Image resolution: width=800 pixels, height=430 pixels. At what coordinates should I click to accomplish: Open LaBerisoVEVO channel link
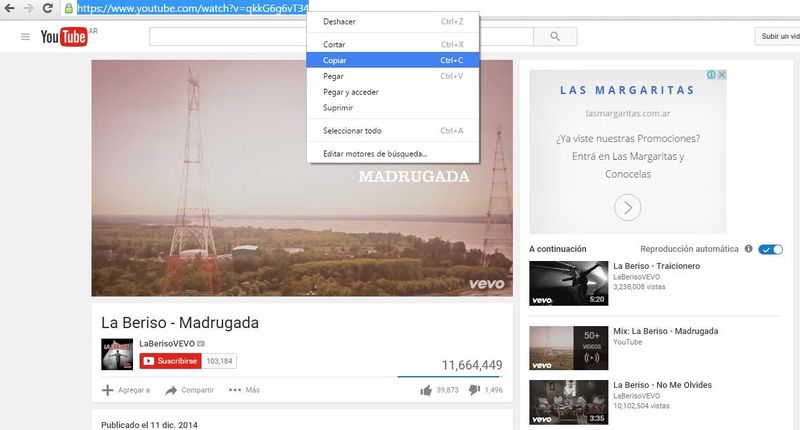[x=168, y=344]
